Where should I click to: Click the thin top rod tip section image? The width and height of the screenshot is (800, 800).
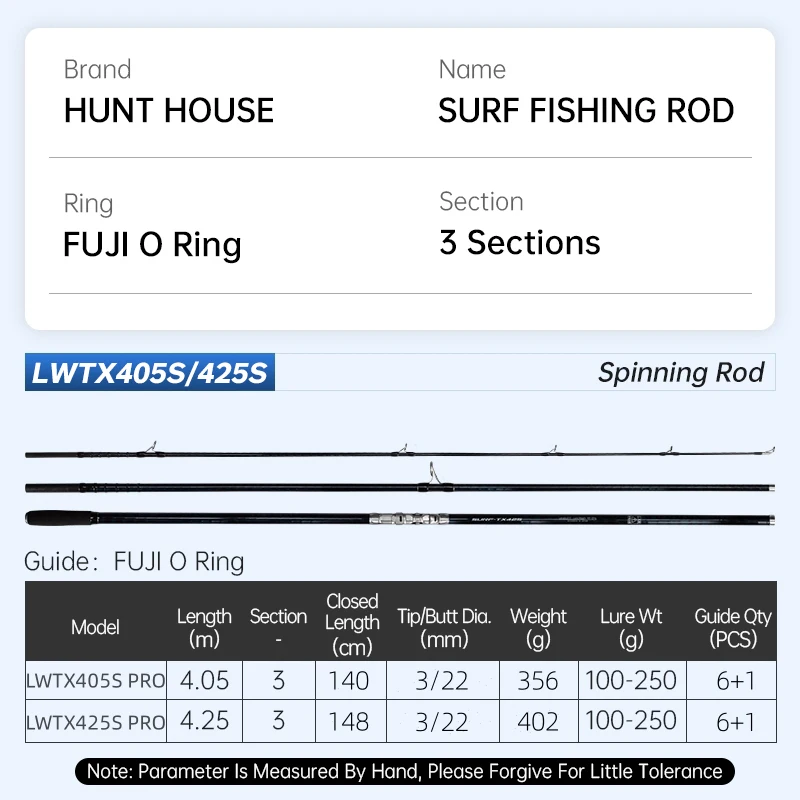[x=400, y=455]
